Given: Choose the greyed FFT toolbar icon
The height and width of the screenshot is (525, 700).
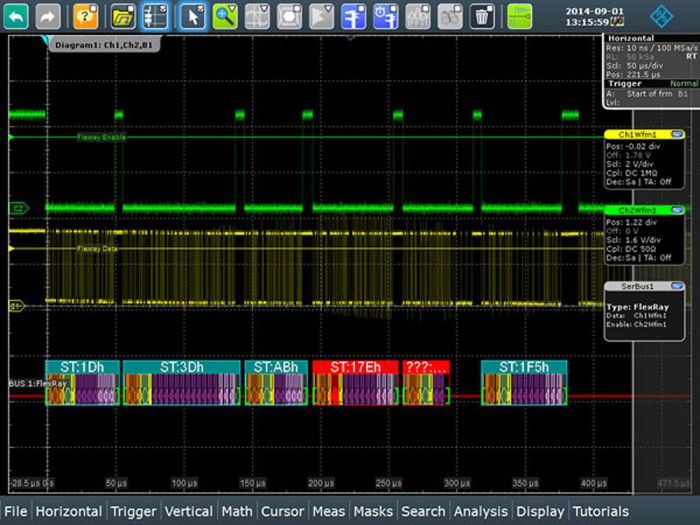Looking at the screenshot, I should click(x=418, y=17).
